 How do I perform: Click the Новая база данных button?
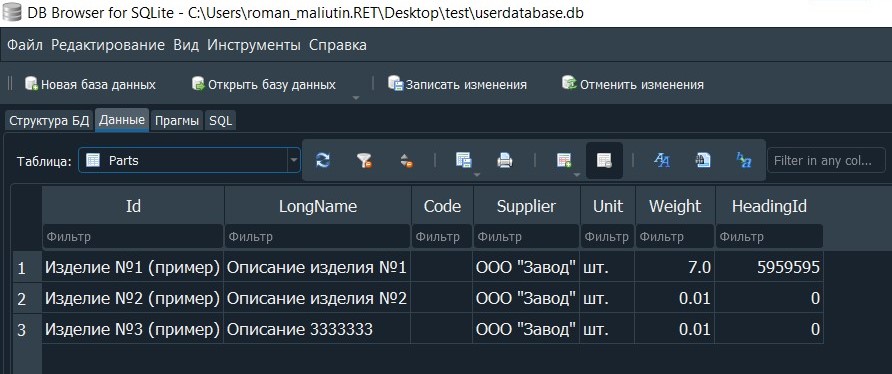[90, 84]
